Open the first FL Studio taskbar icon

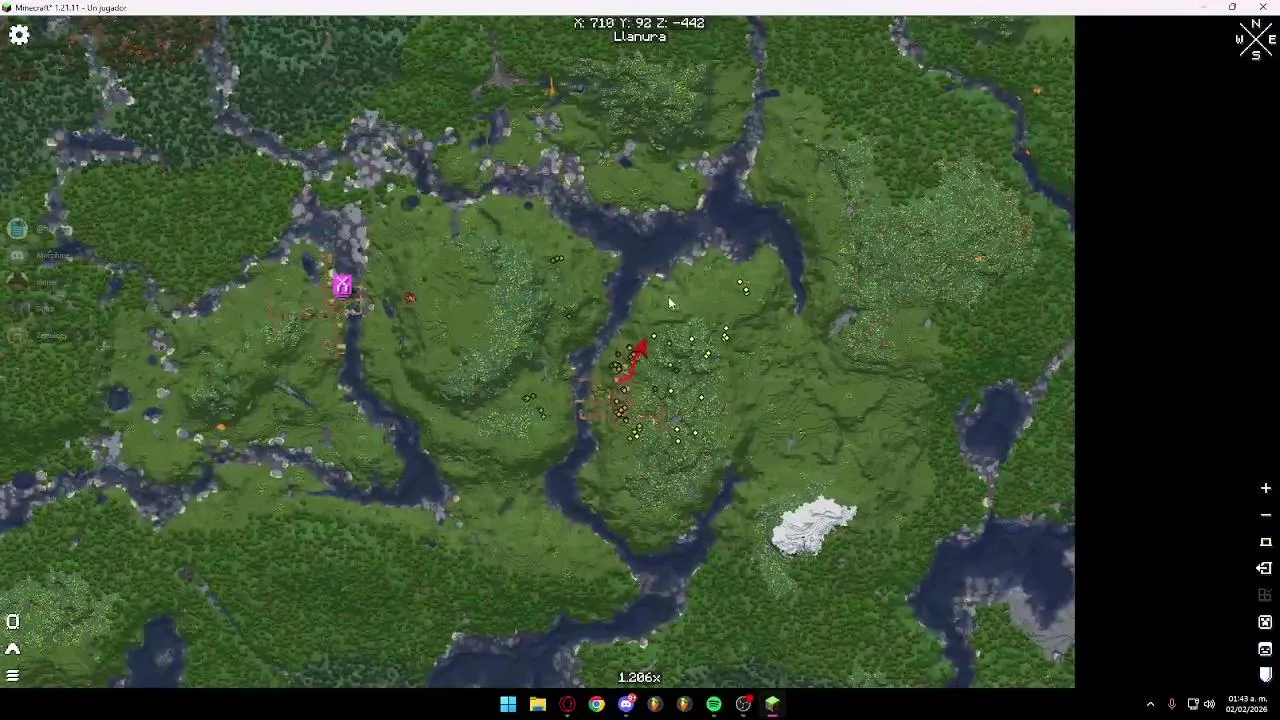coord(656,704)
